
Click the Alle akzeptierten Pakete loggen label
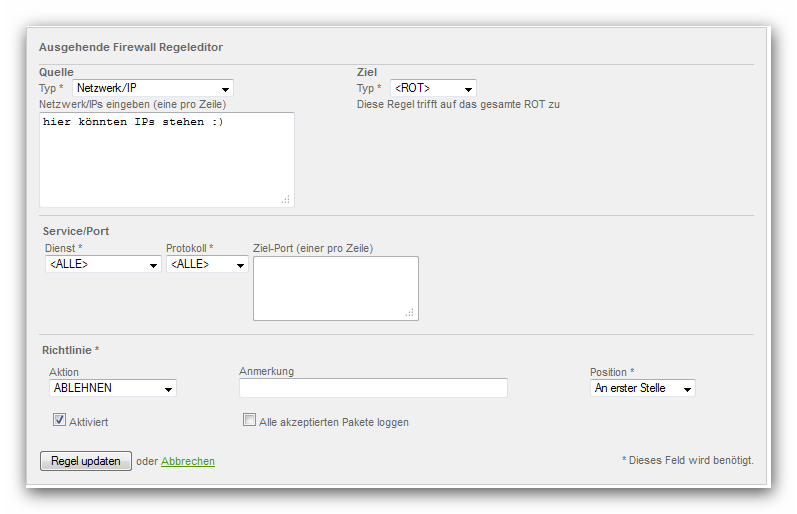[334, 422]
